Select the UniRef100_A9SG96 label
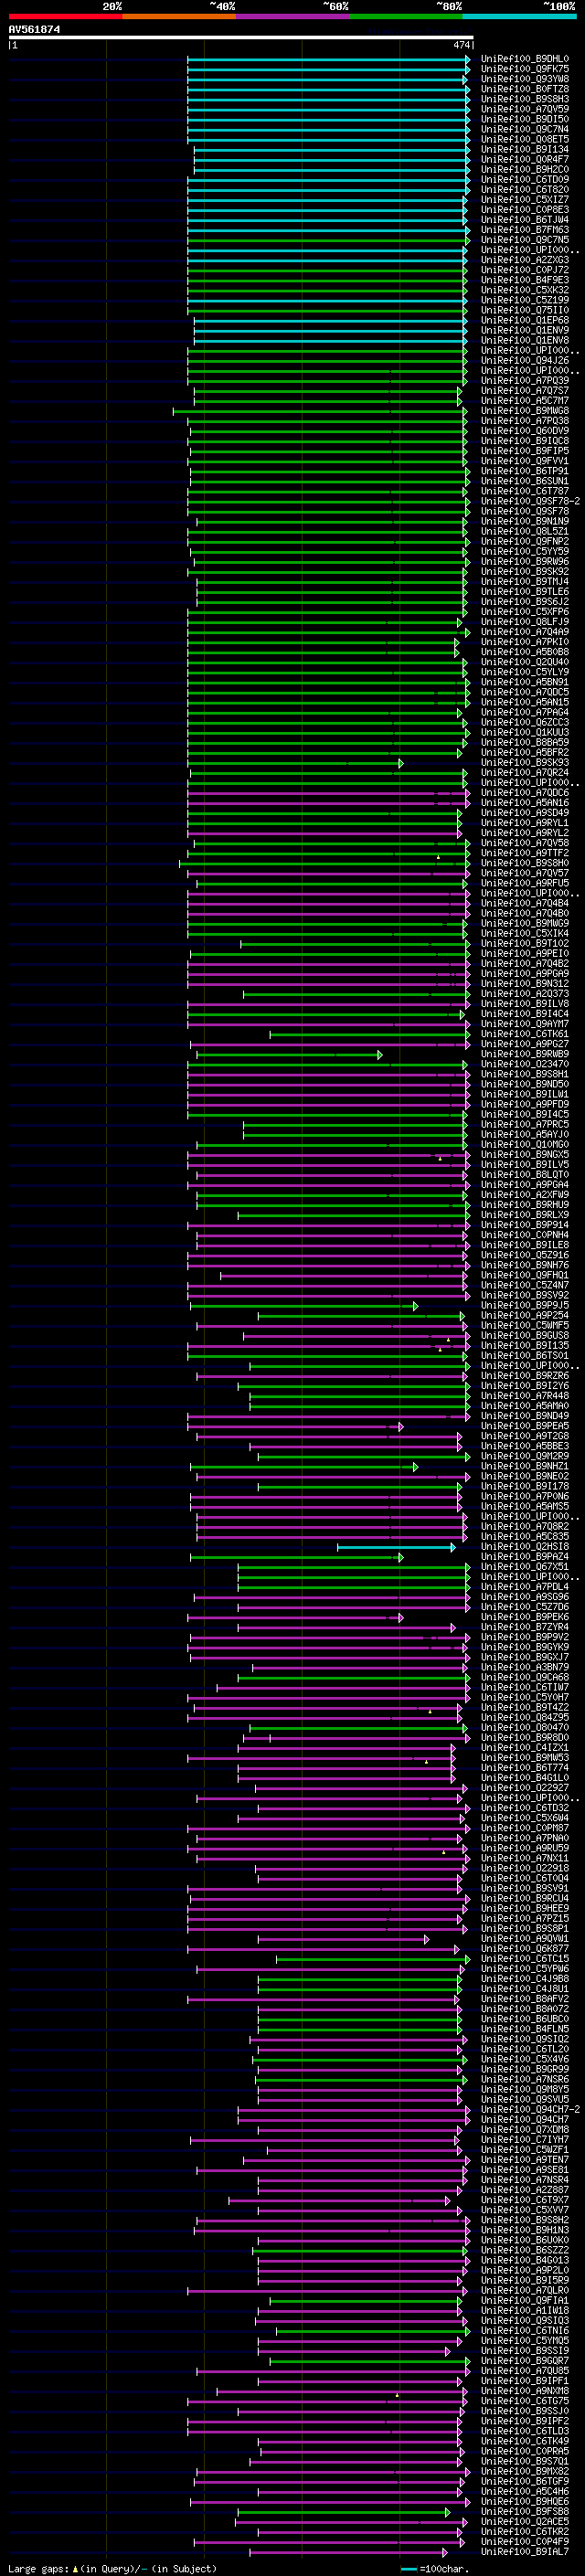The height and width of the screenshot is (2576, 585). (x=524, y=1597)
